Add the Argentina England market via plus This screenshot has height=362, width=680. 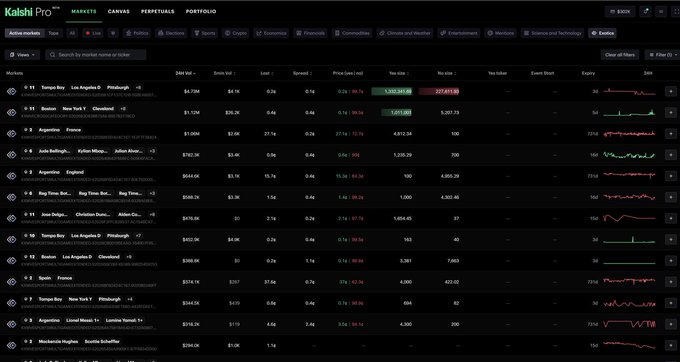pyautogui.click(x=670, y=176)
